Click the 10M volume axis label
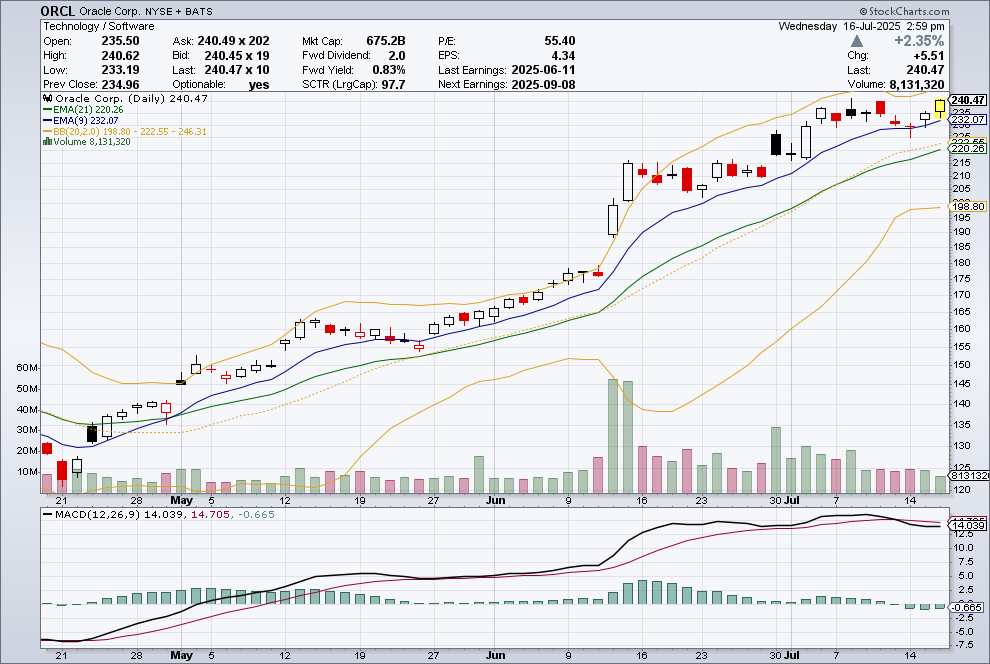The height and width of the screenshot is (664, 990). point(27,471)
